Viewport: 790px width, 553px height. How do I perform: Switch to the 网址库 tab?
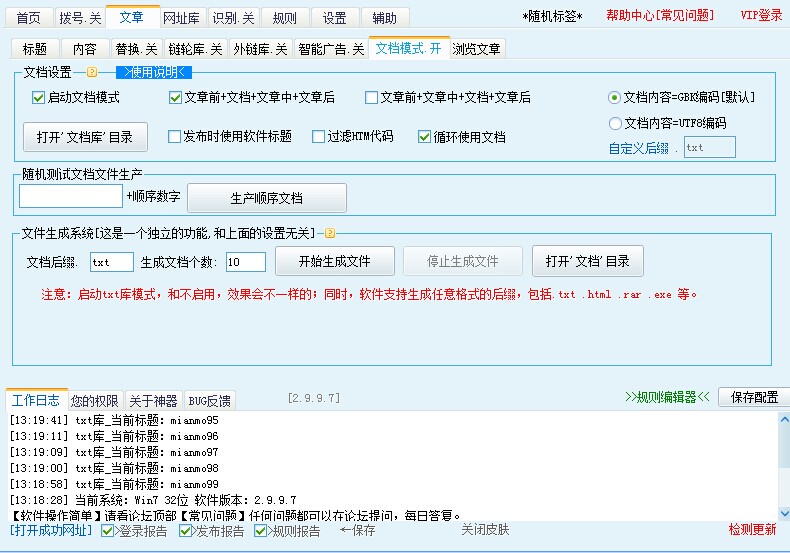181,18
